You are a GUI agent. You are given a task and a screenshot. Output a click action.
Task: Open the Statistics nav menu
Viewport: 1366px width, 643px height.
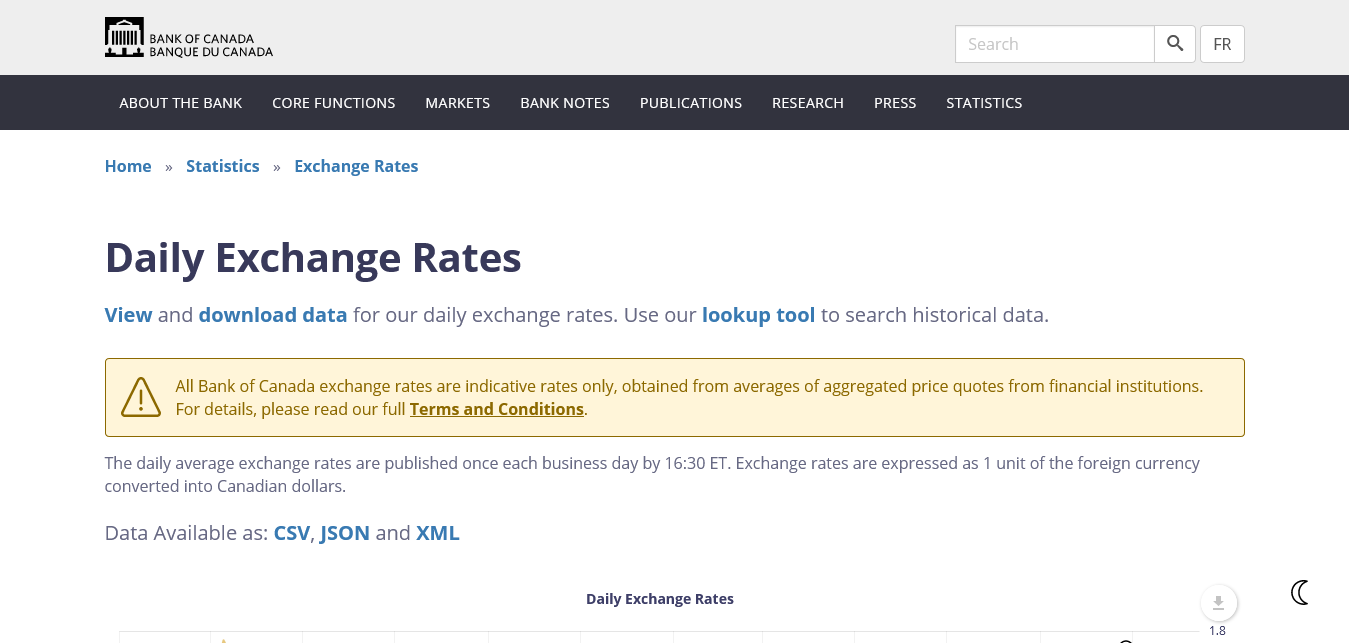(x=983, y=103)
